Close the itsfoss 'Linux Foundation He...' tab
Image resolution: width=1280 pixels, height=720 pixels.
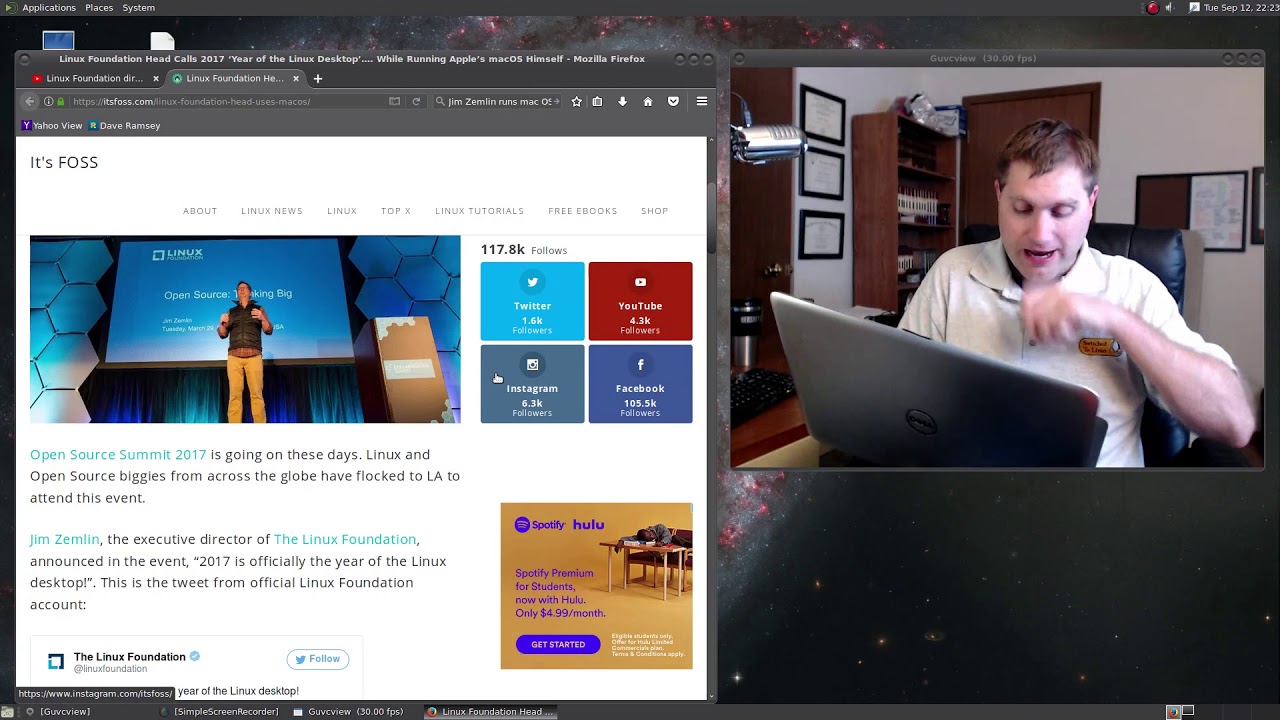[x=296, y=78]
